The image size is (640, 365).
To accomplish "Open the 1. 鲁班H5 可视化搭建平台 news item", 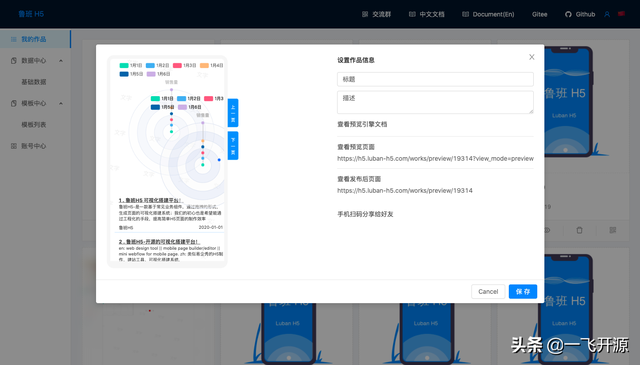I will click(x=151, y=200).
